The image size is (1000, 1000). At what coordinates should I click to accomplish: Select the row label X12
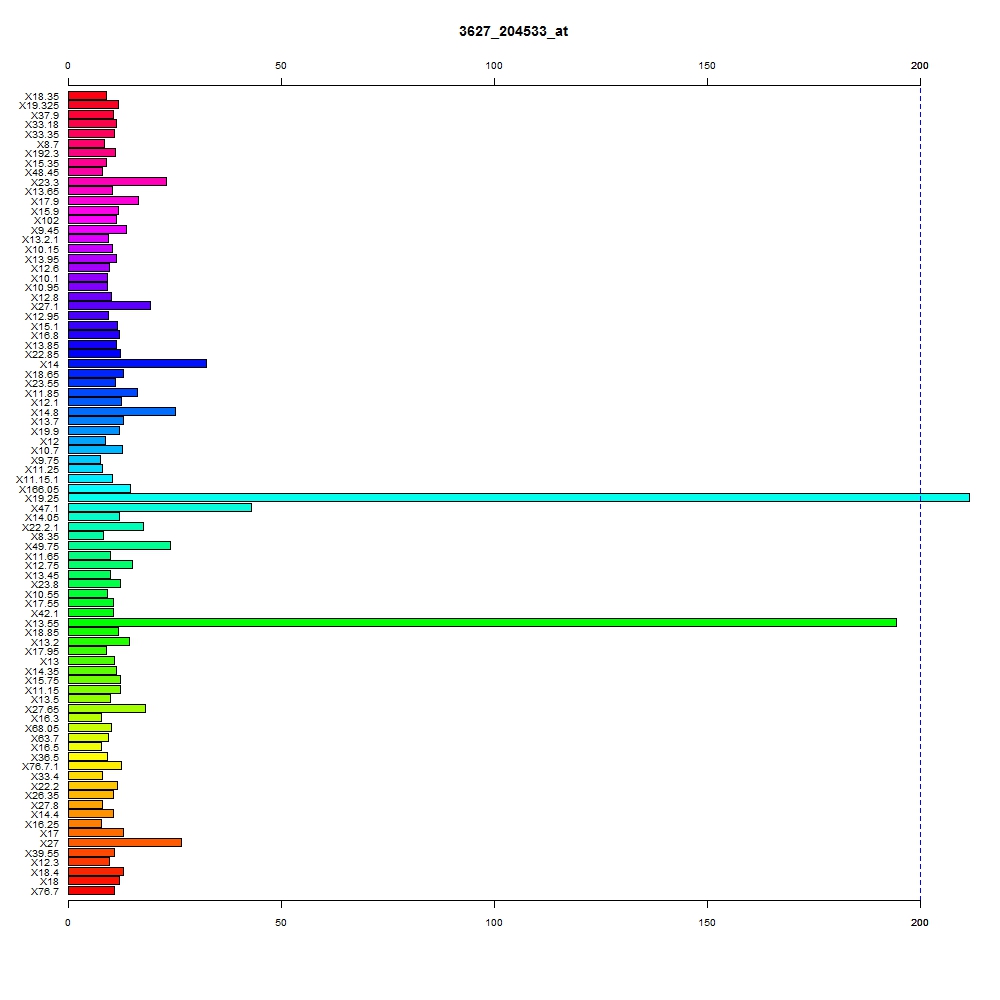pyautogui.click(x=50, y=441)
